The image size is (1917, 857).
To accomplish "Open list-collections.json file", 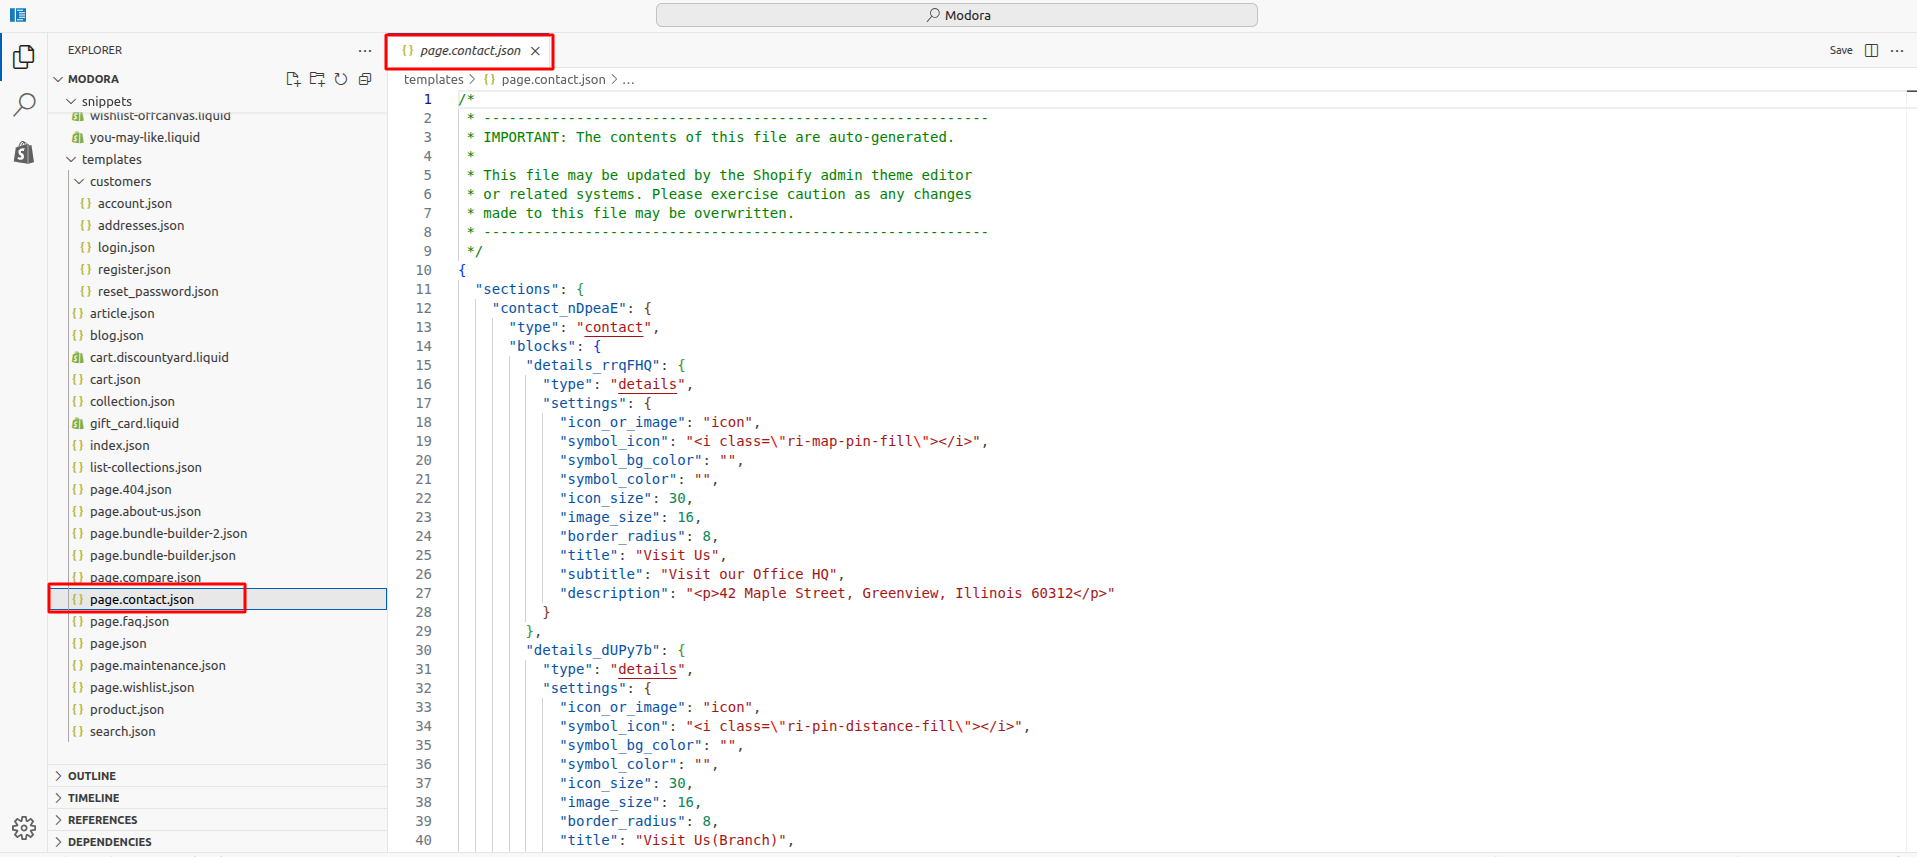I will click(145, 467).
